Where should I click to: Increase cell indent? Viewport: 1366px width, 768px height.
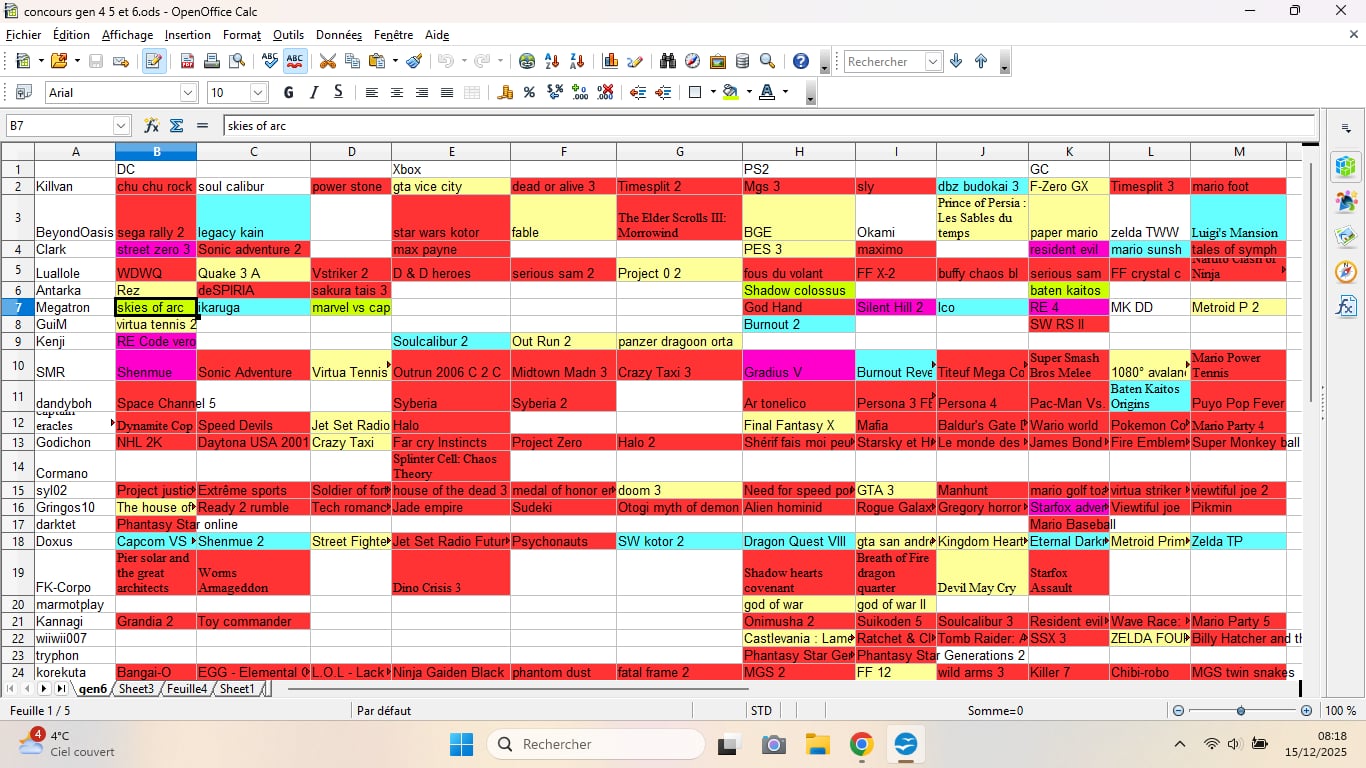coord(663,92)
